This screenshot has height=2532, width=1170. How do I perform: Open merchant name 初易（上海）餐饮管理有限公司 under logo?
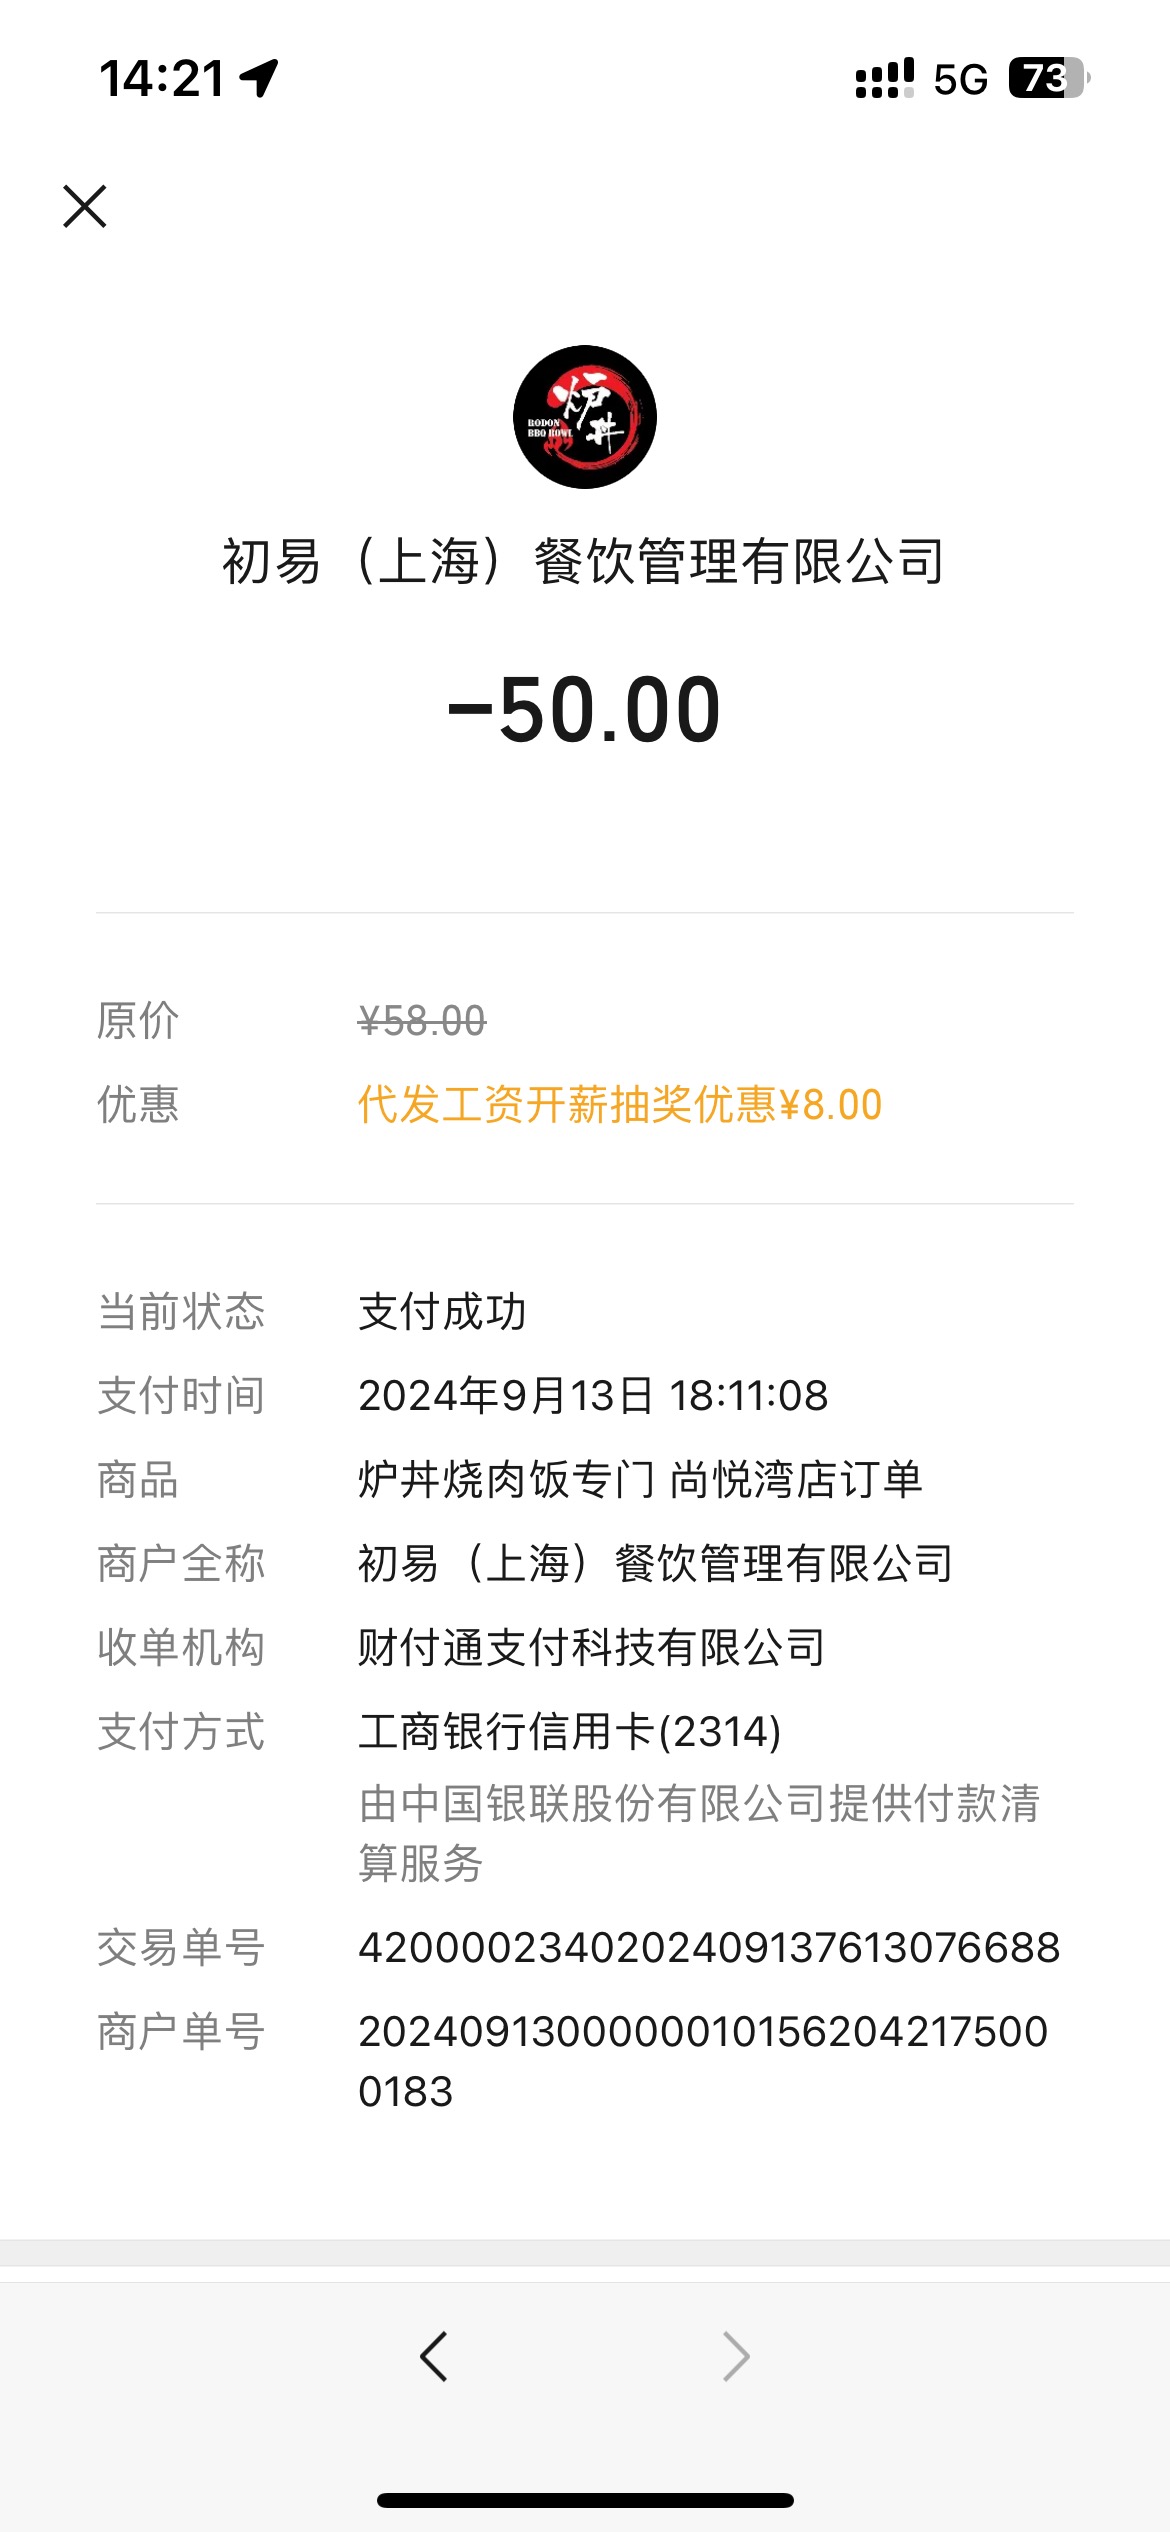click(584, 561)
